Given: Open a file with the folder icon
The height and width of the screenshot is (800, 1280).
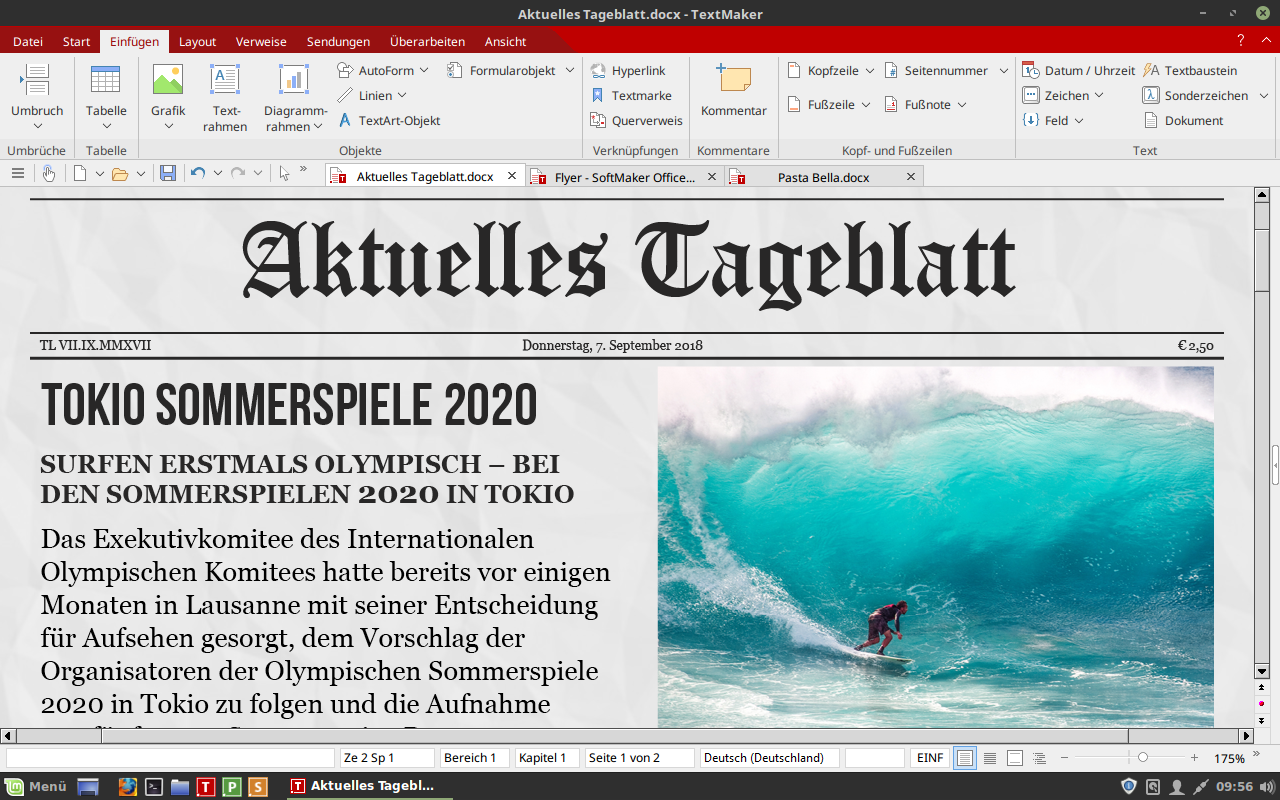Looking at the screenshot, I should point(120,174).
